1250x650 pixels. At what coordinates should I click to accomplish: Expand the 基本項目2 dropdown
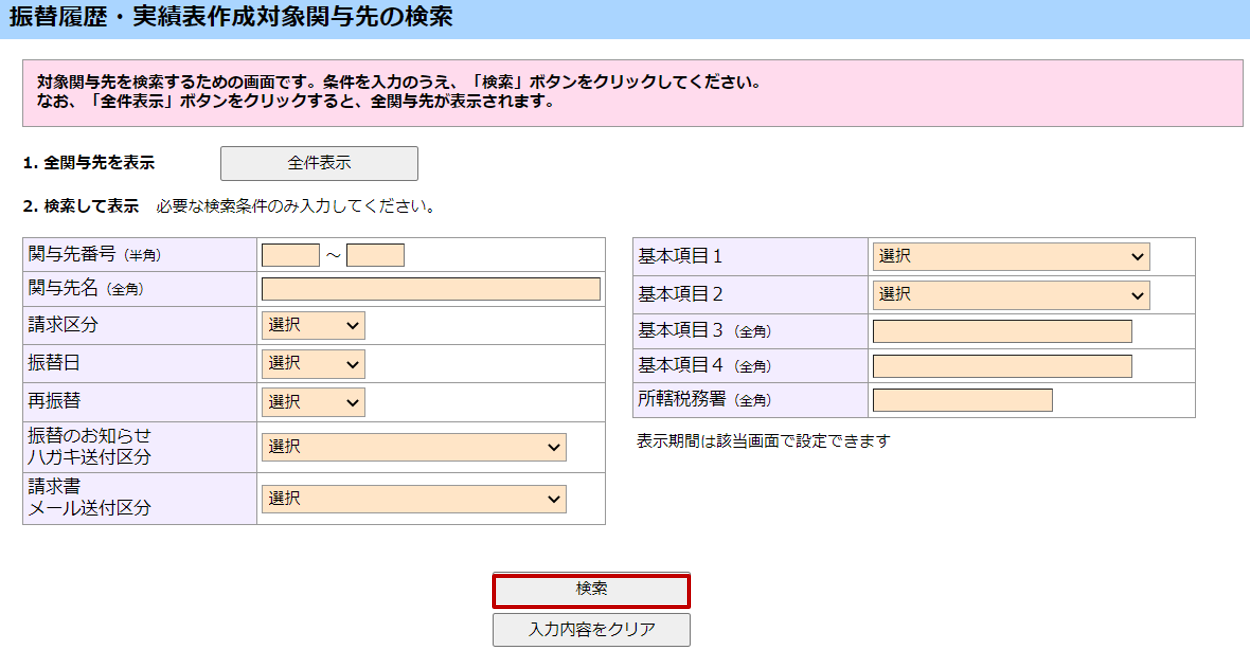(1010, 295)
